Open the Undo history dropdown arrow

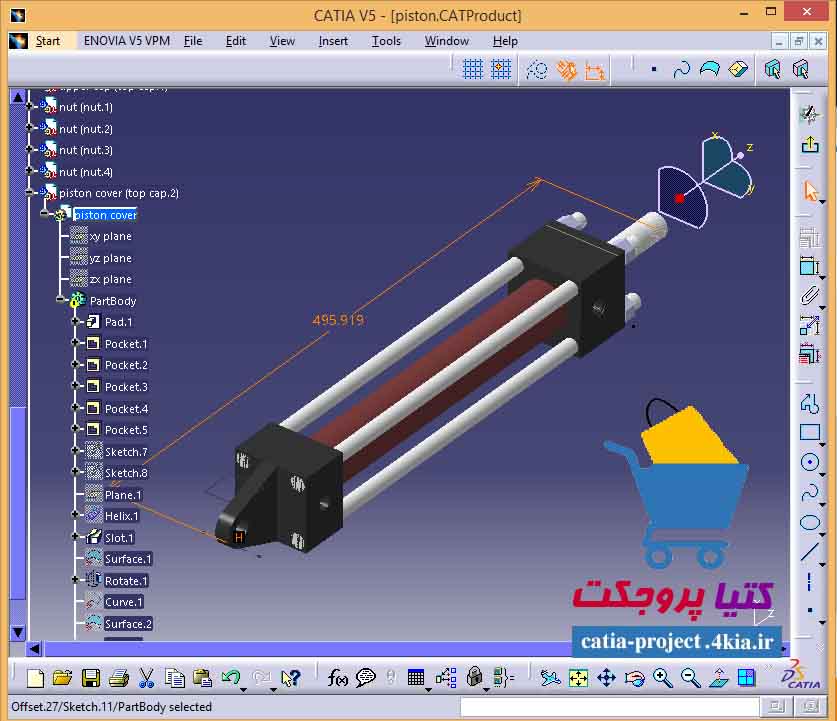tap(243, 690)
